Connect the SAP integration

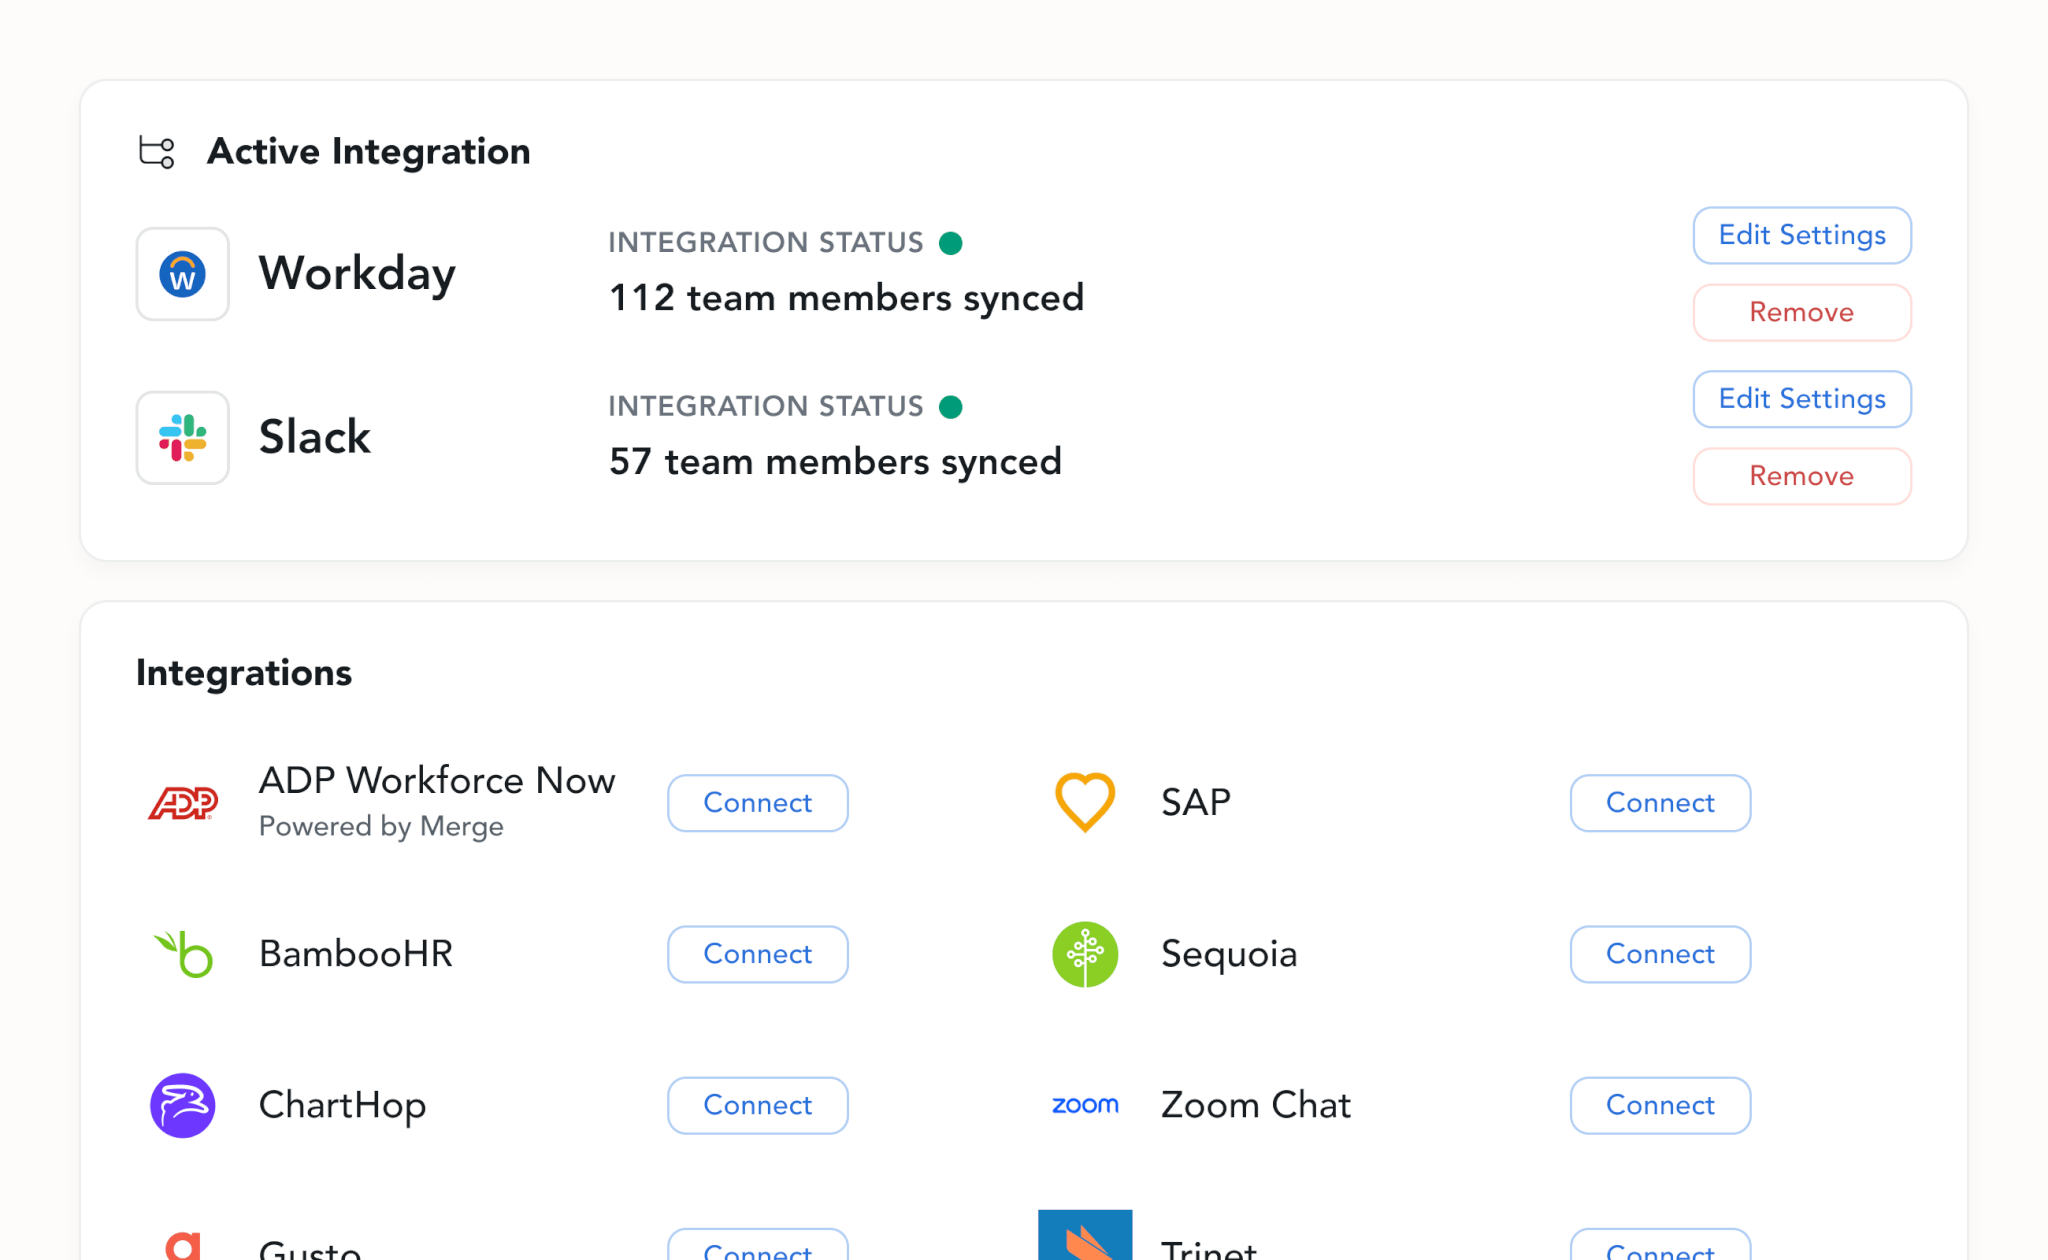[x=1660, y=803]
